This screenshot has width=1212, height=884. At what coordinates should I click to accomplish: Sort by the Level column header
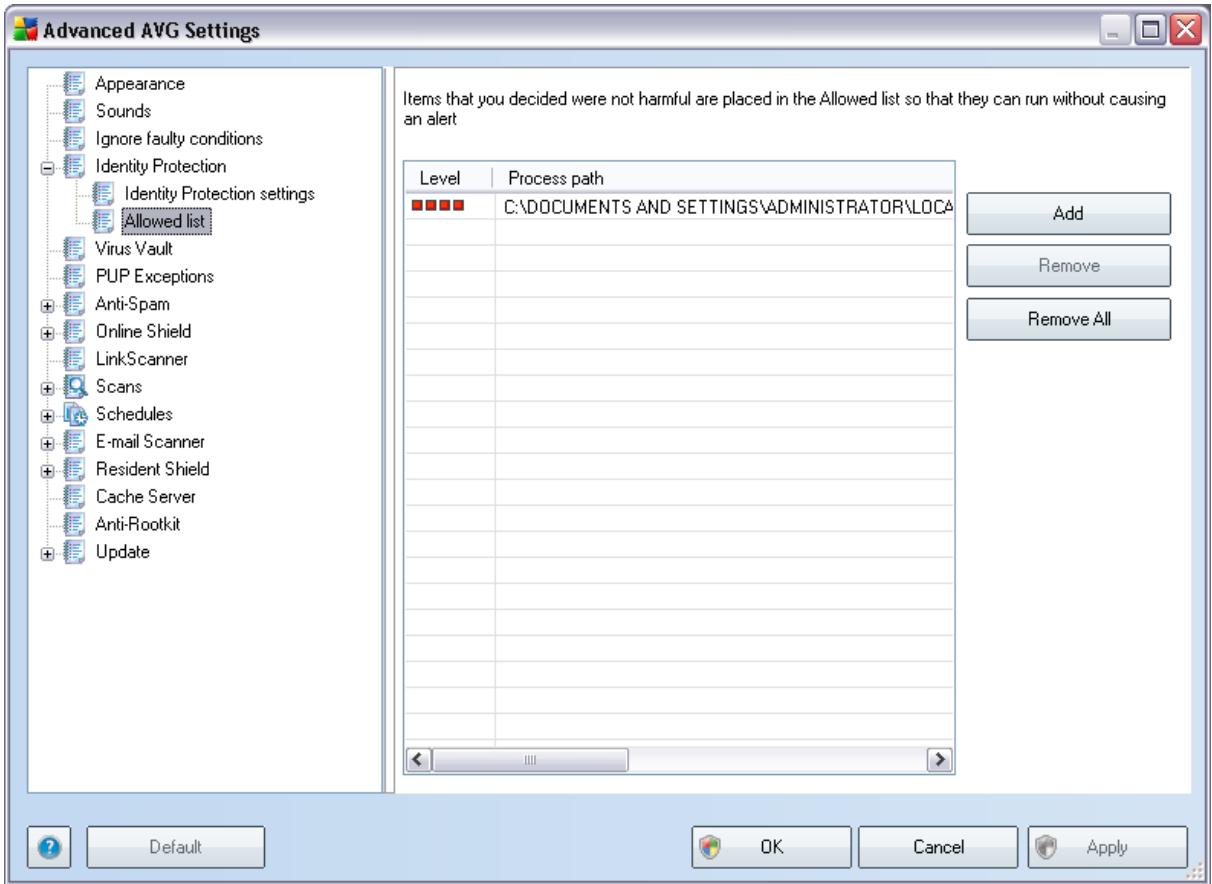pyautogui.click(x=448, y=177)
